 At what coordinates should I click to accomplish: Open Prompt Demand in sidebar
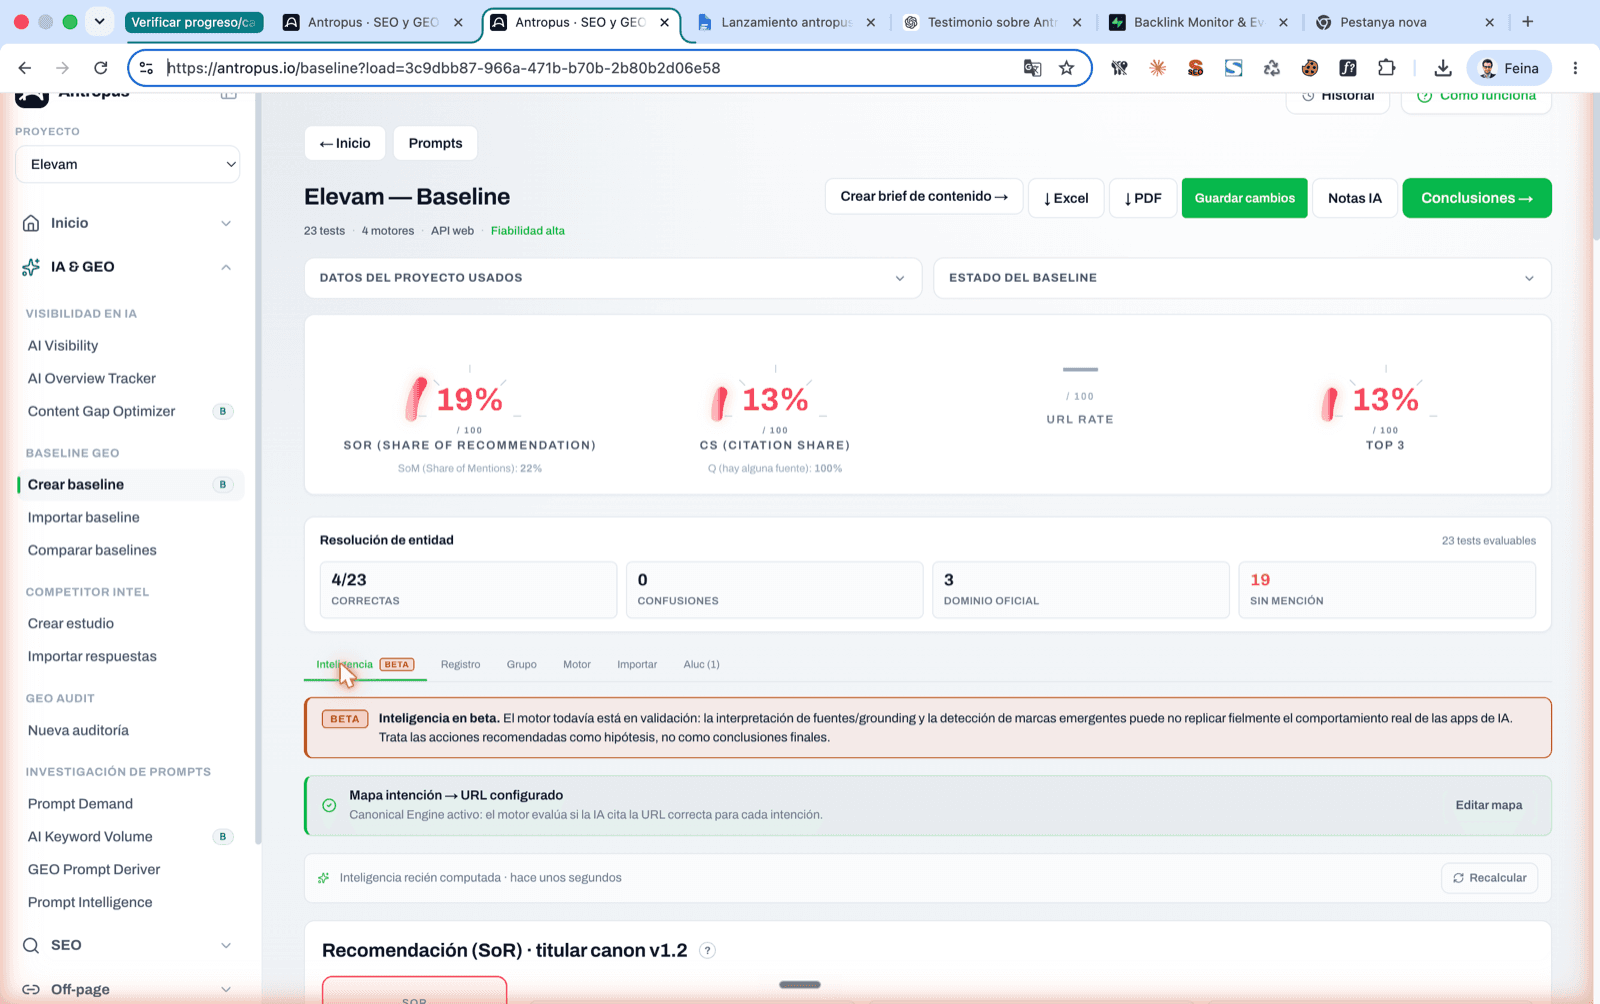tap(80, 804)
